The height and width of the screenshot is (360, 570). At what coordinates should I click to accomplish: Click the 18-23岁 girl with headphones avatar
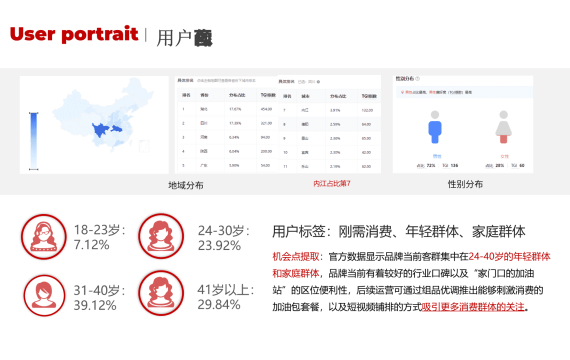click(x=44, y=237)
